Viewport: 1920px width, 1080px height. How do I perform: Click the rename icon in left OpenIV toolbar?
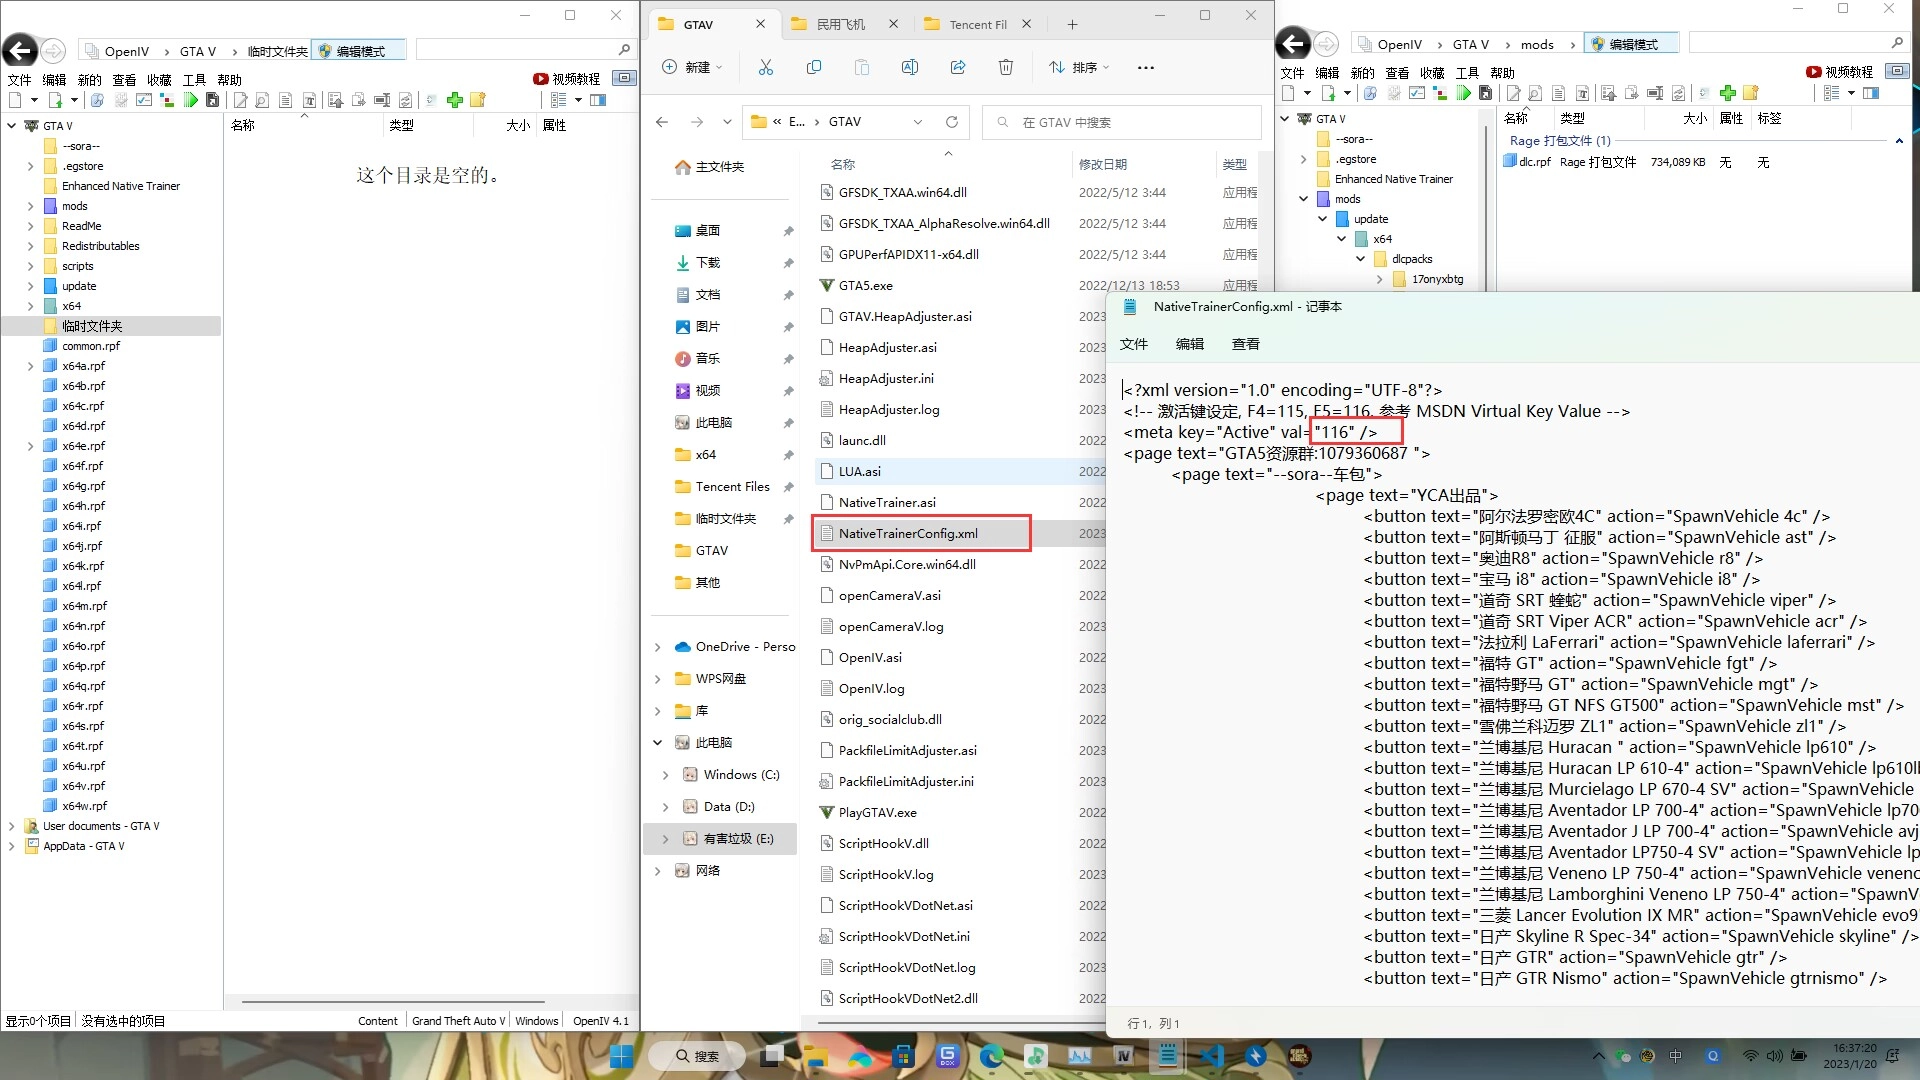click(x=381, y=100)
